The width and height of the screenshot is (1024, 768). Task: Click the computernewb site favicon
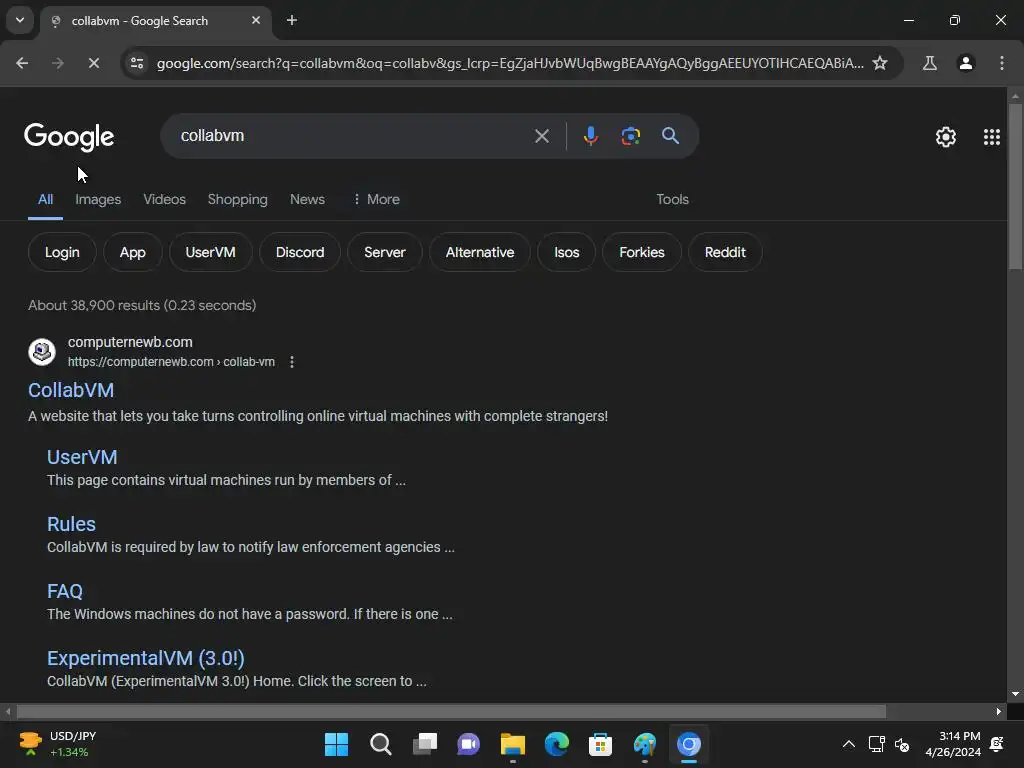[42, 351]
